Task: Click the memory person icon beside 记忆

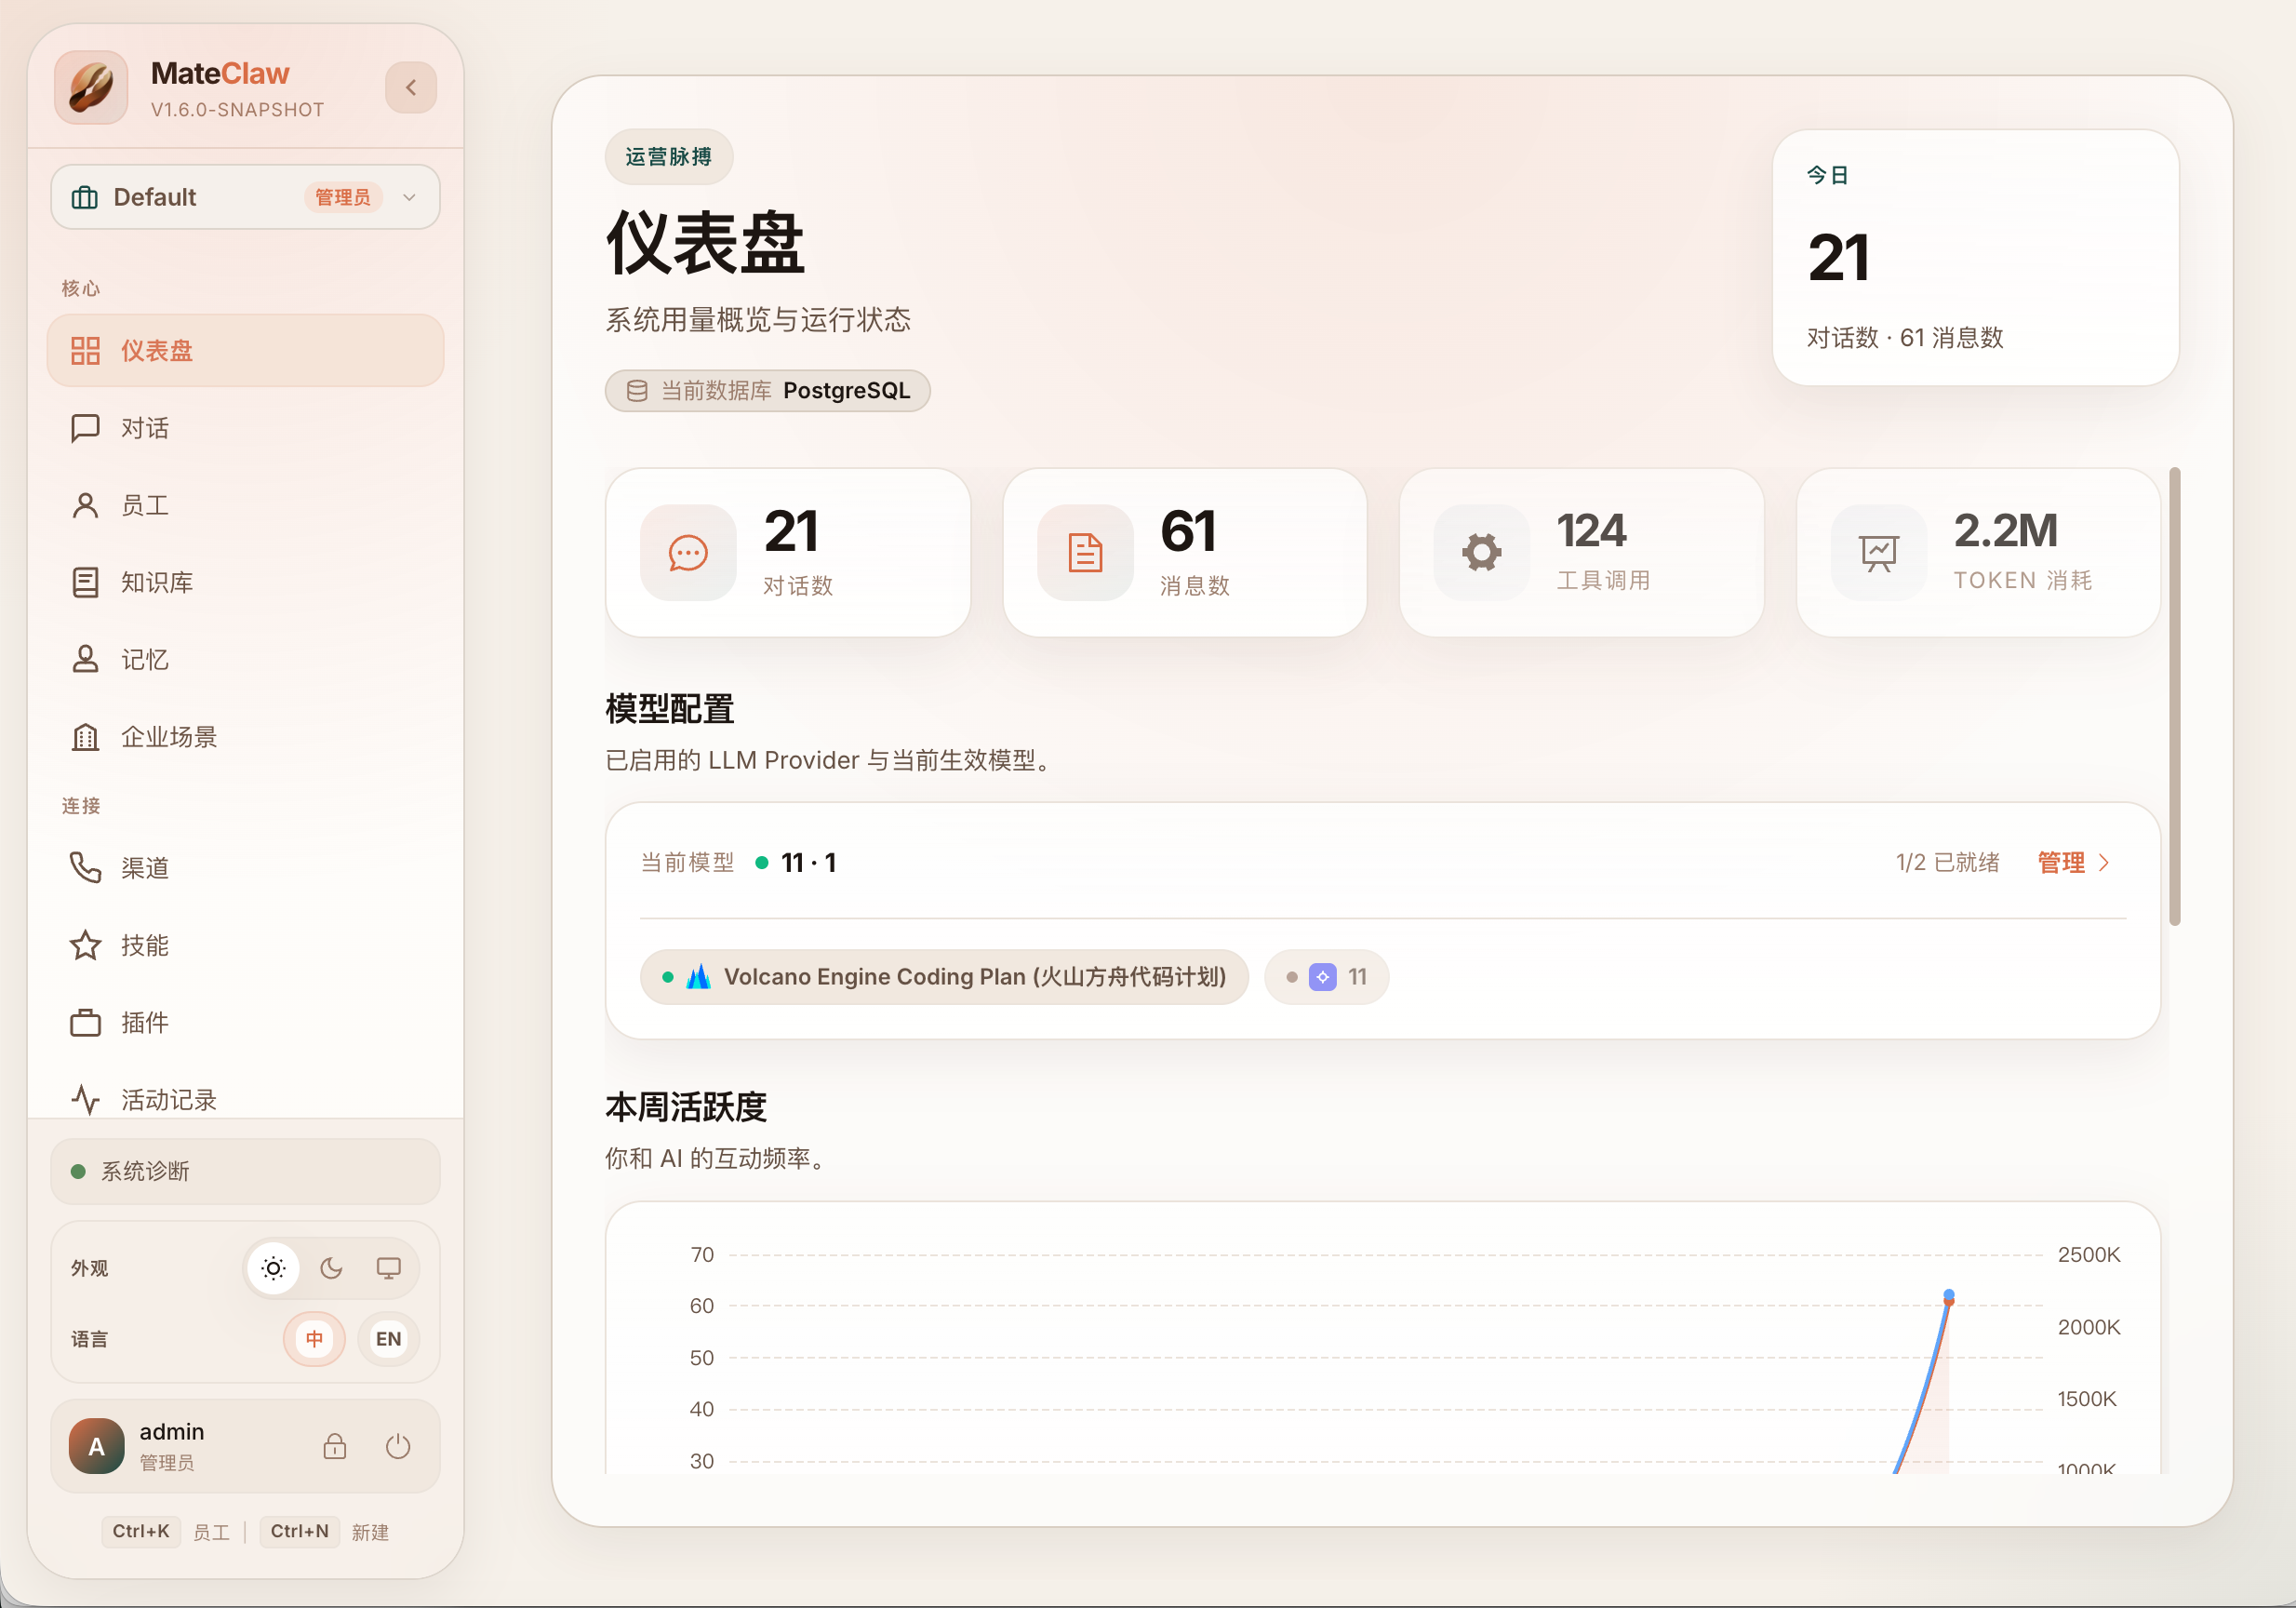Action: click(x=86, y=660)
